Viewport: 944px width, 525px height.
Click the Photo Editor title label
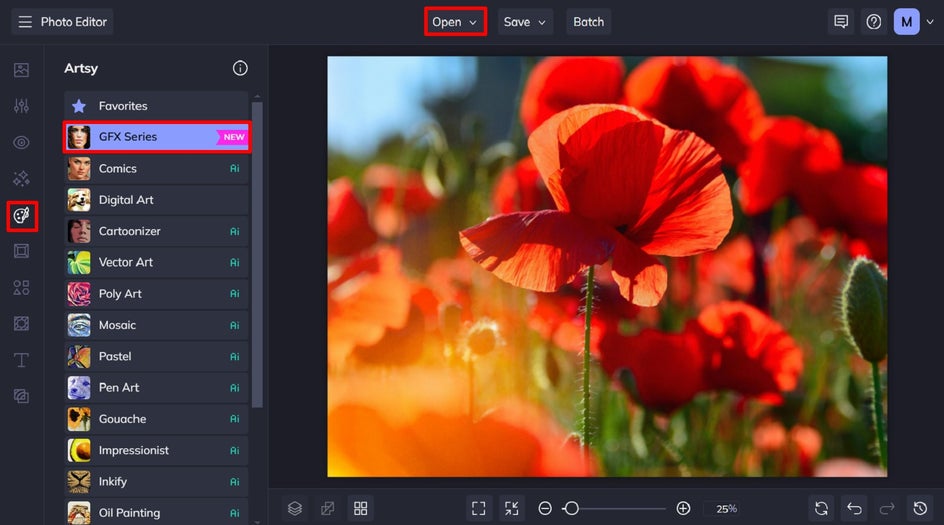pos(73,22)
